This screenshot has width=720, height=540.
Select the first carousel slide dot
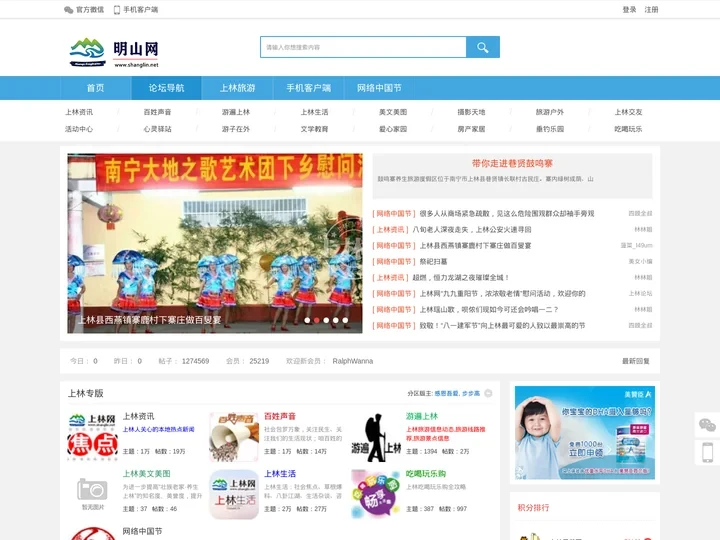[307, 320]
